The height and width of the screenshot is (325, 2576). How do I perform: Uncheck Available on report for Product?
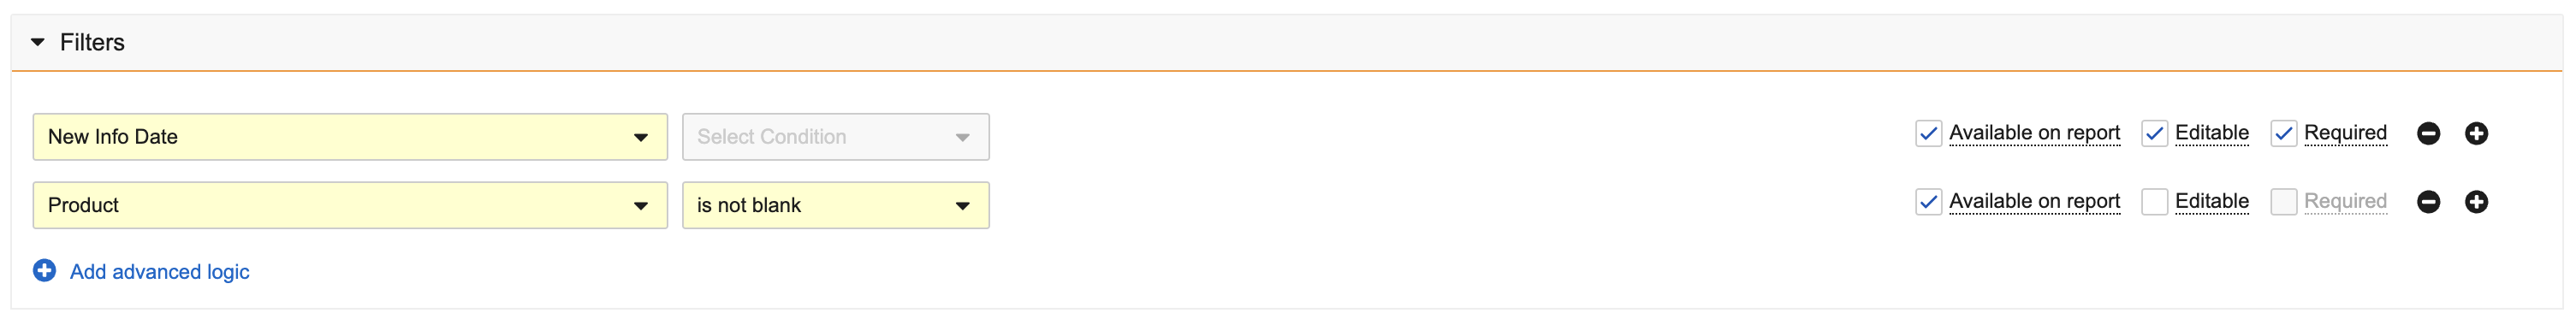pyautogui.click(x=1928, y=202)
